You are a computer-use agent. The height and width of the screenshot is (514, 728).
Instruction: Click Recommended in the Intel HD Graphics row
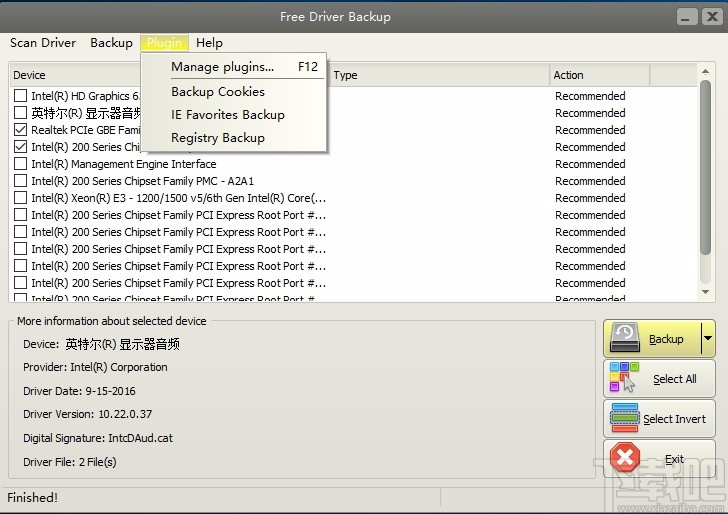[590, 96]
